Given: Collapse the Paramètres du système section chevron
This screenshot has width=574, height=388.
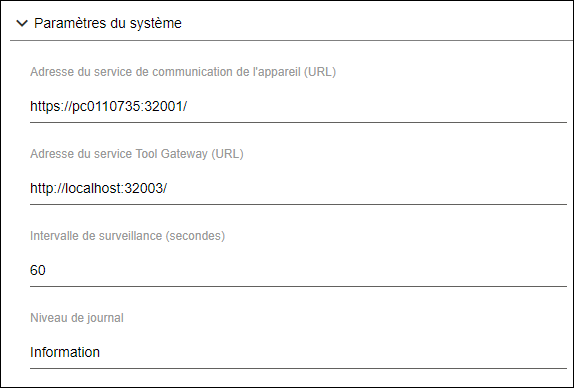Looking at the screenshot, I should point(22,23).
